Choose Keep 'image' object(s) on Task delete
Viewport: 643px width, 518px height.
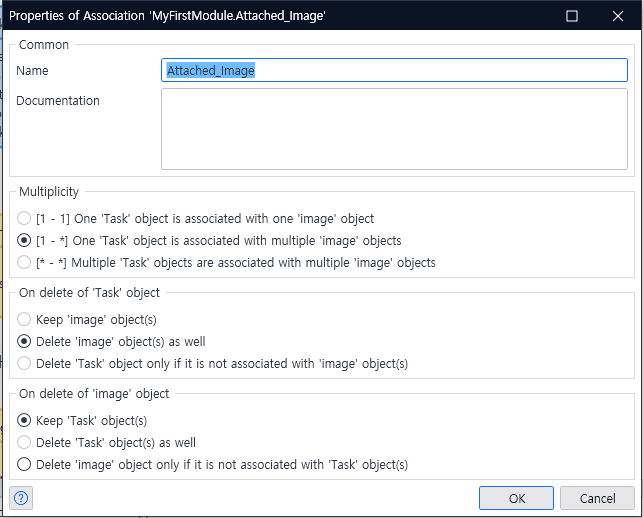[25, 319]
